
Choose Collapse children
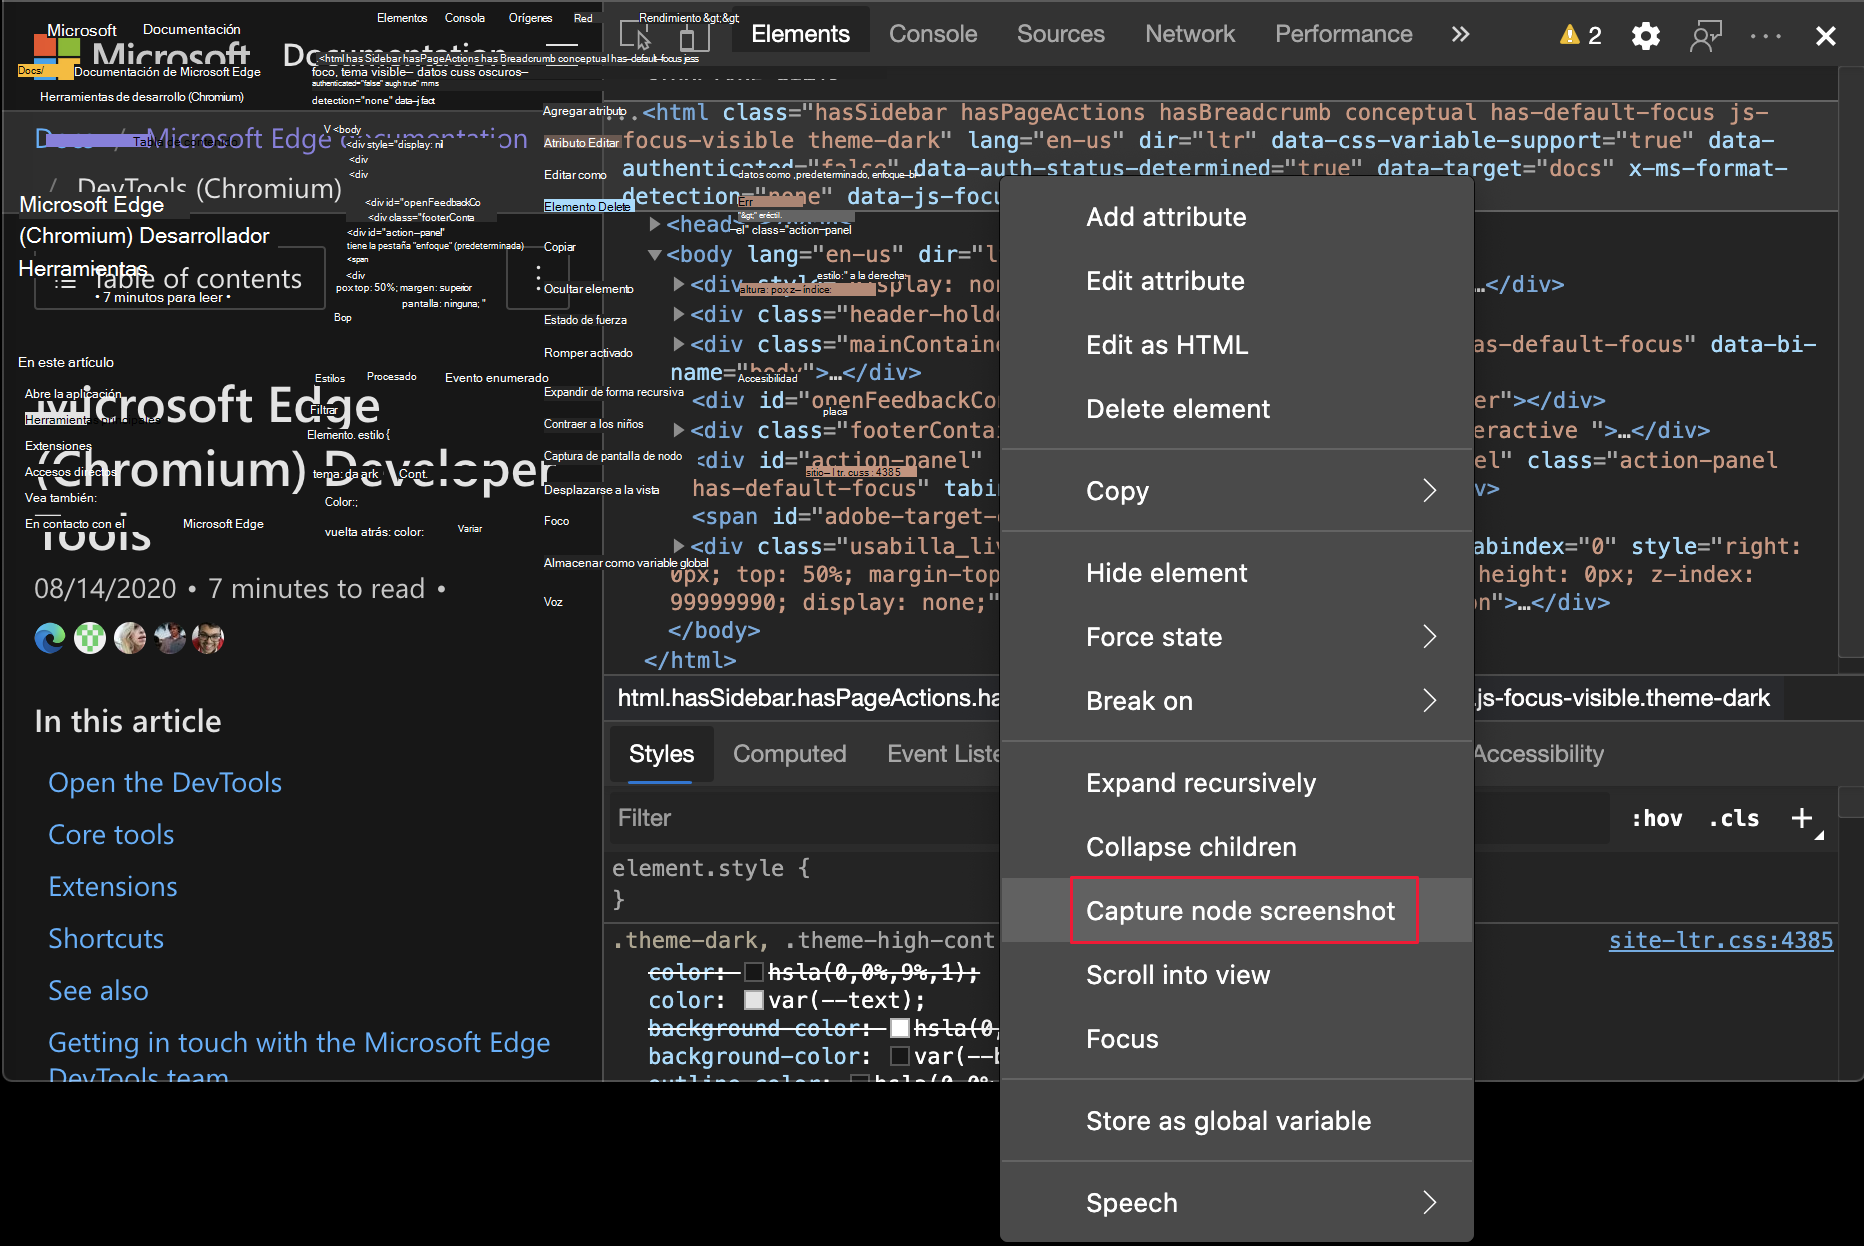(1237, 847)
